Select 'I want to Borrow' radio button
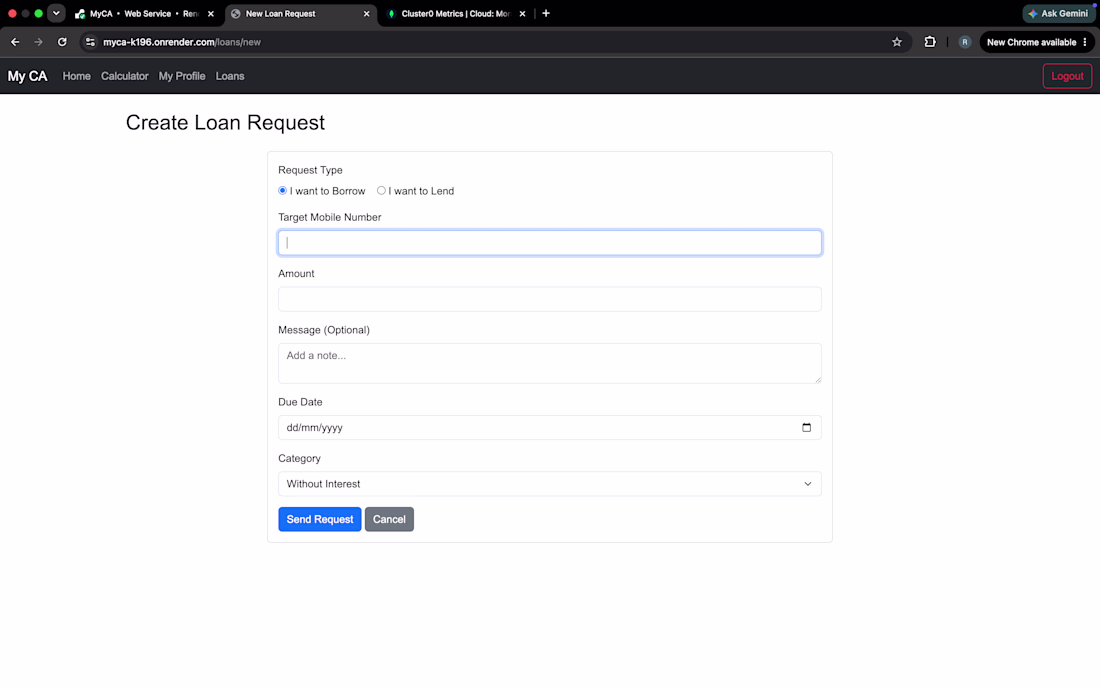The width and height of the screenshot is (1100, 688). coord(283,191)
